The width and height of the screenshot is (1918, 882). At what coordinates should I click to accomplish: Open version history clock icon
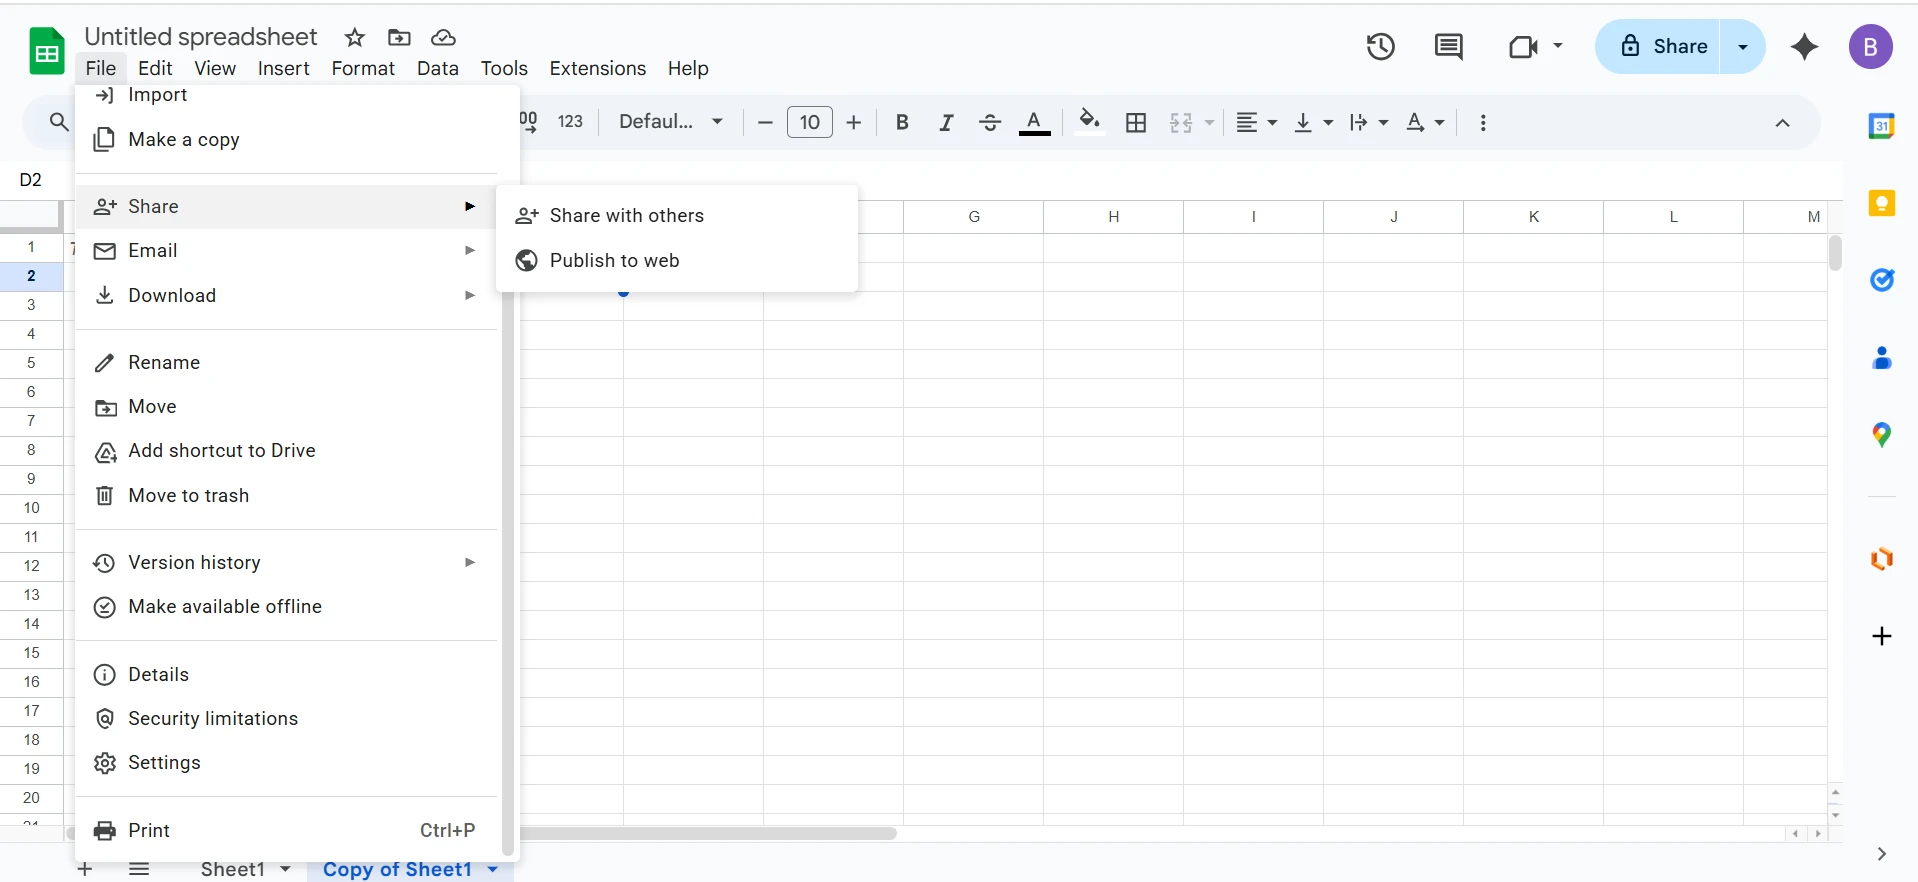tap(1380, 47)
